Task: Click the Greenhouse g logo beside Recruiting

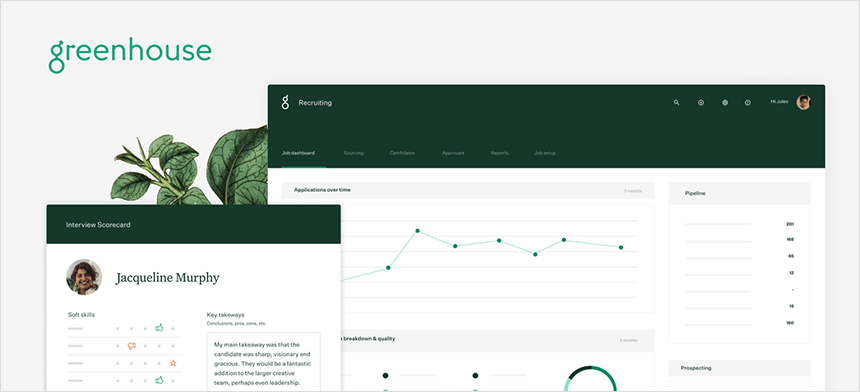Action: point(285,103)
